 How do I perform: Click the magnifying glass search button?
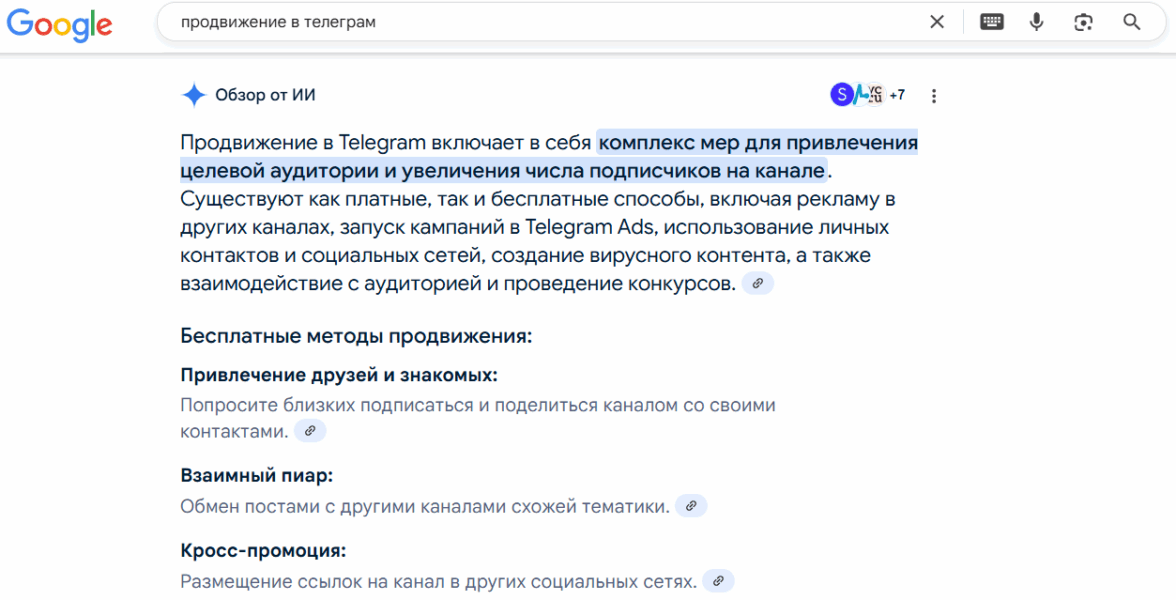pyautogui.click(x=1132, y=22)
